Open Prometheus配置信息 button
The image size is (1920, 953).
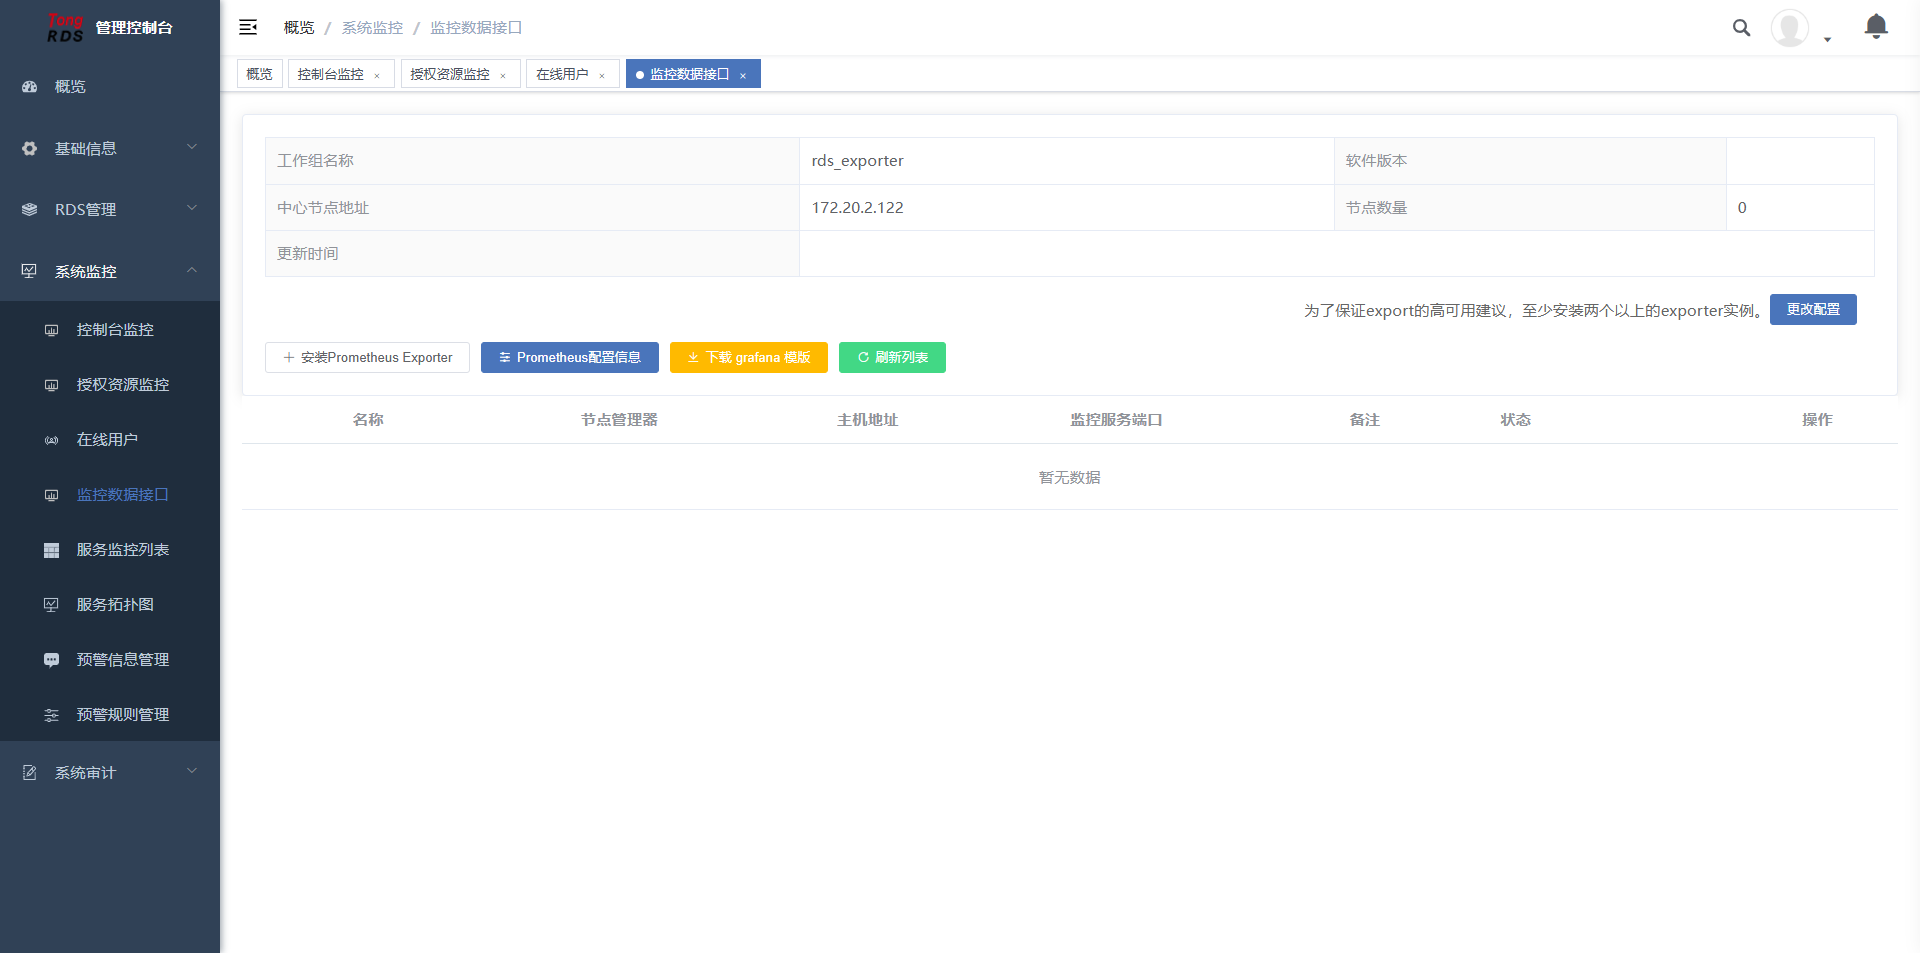(570, 358)
